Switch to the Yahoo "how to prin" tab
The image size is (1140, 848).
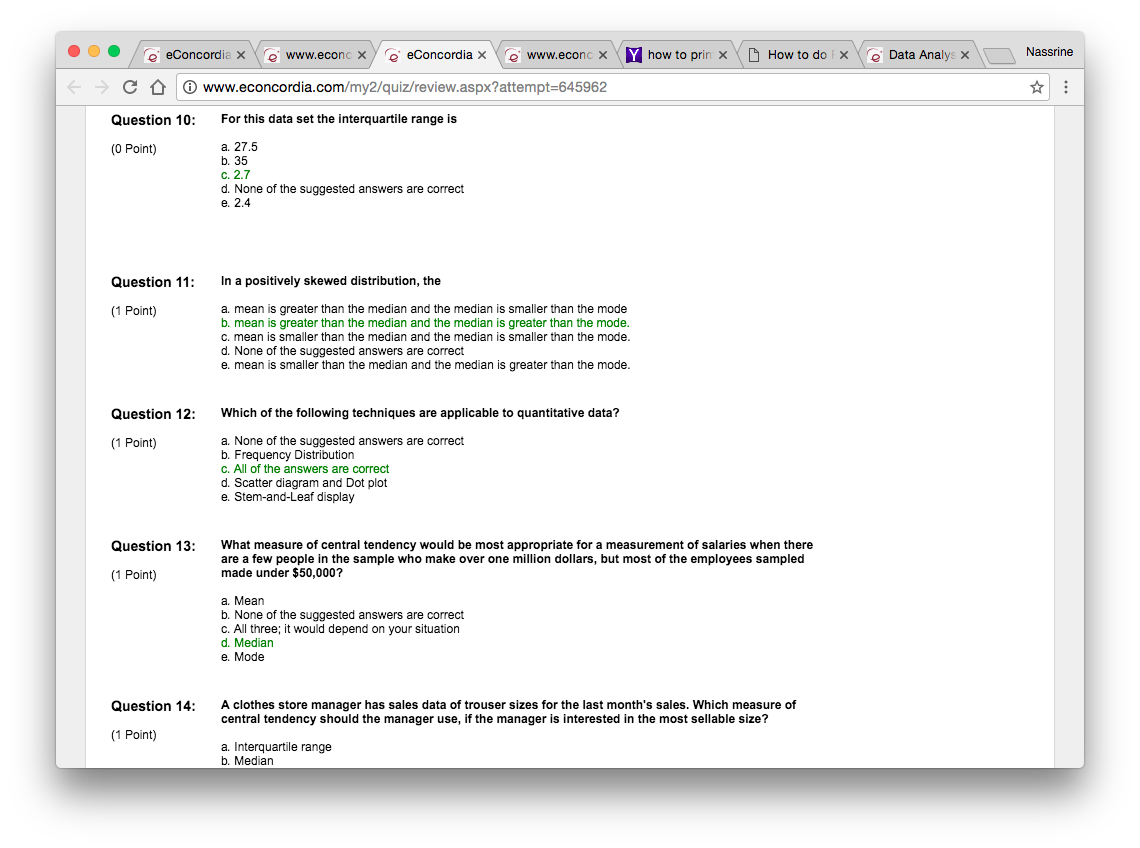(675, 55)
